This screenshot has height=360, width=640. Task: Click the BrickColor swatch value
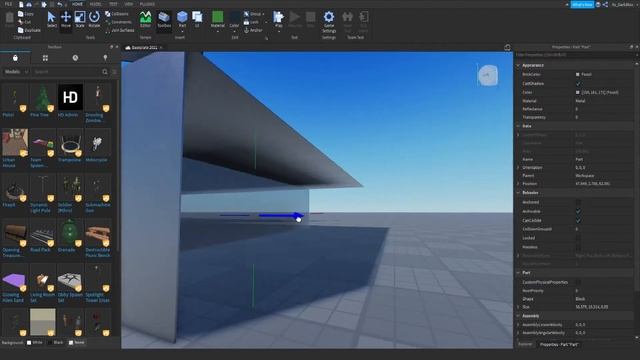click(x=578, y=75)
